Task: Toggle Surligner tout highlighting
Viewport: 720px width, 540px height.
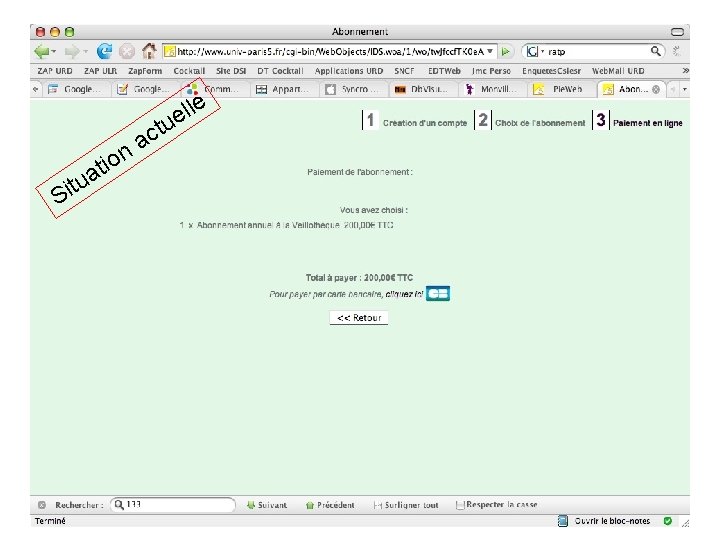Action: tap(406, 505)
